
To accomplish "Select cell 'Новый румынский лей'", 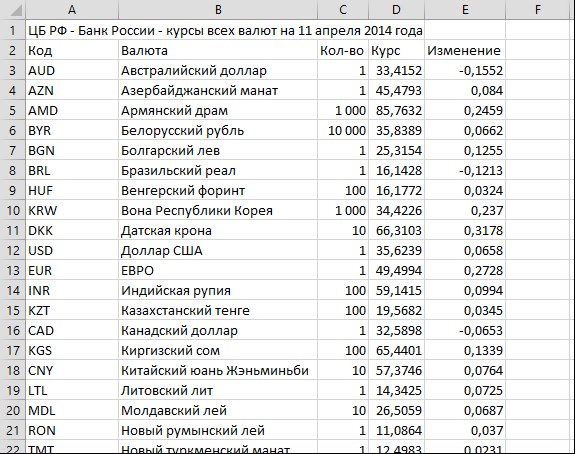I will click(218, 431).
